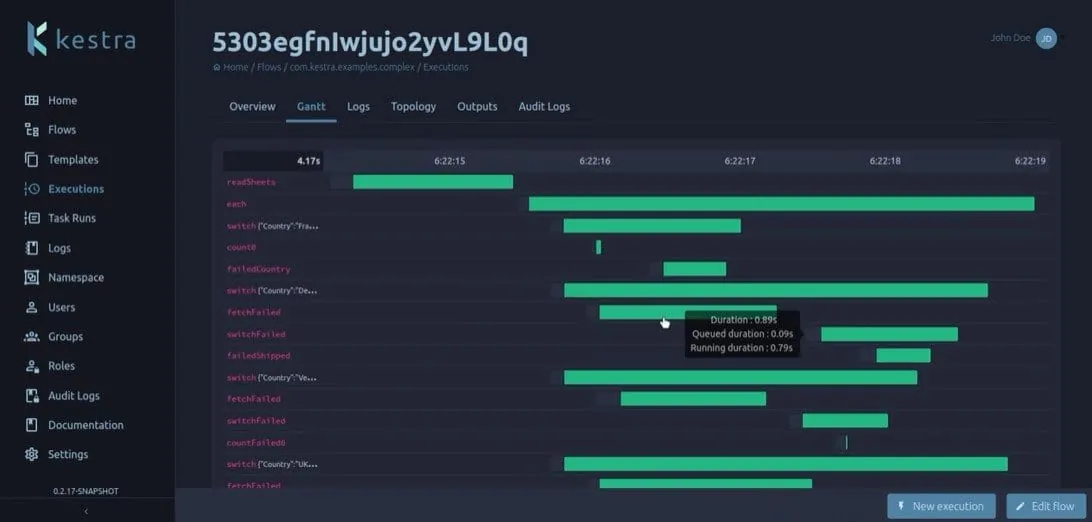Click the countFailed6 task label
Screen dimensions: 1092x522
256,443
